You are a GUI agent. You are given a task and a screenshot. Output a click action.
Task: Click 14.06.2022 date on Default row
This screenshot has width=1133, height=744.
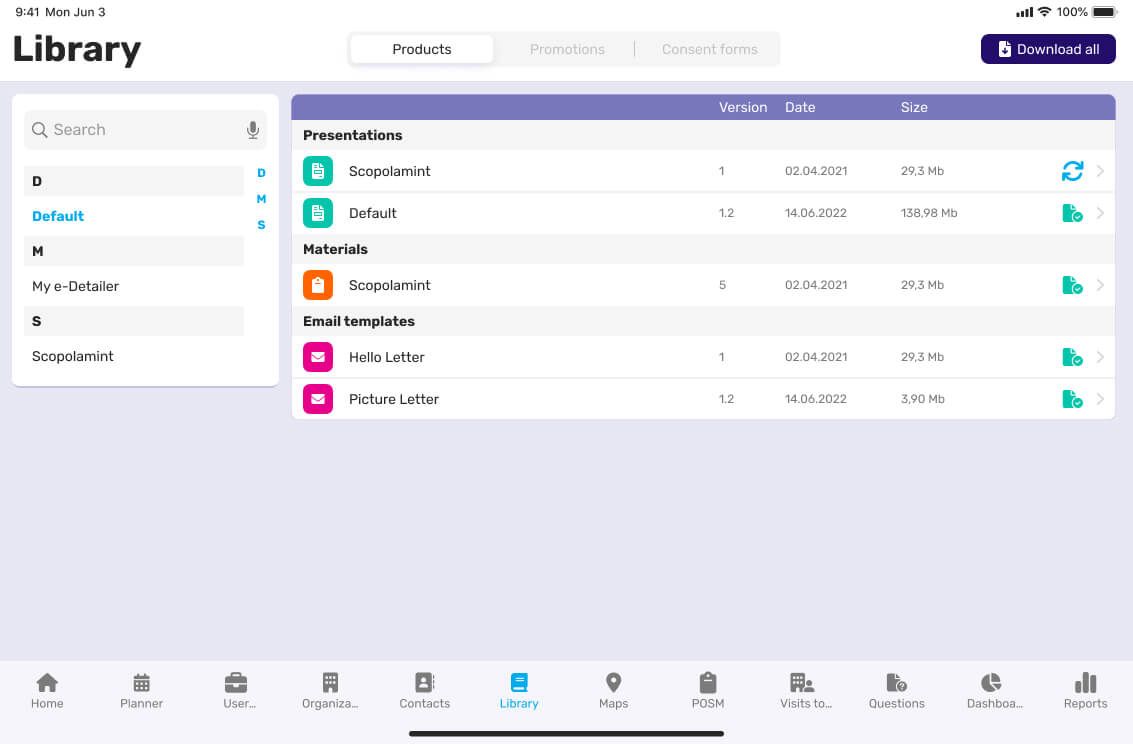pos(815,213)
